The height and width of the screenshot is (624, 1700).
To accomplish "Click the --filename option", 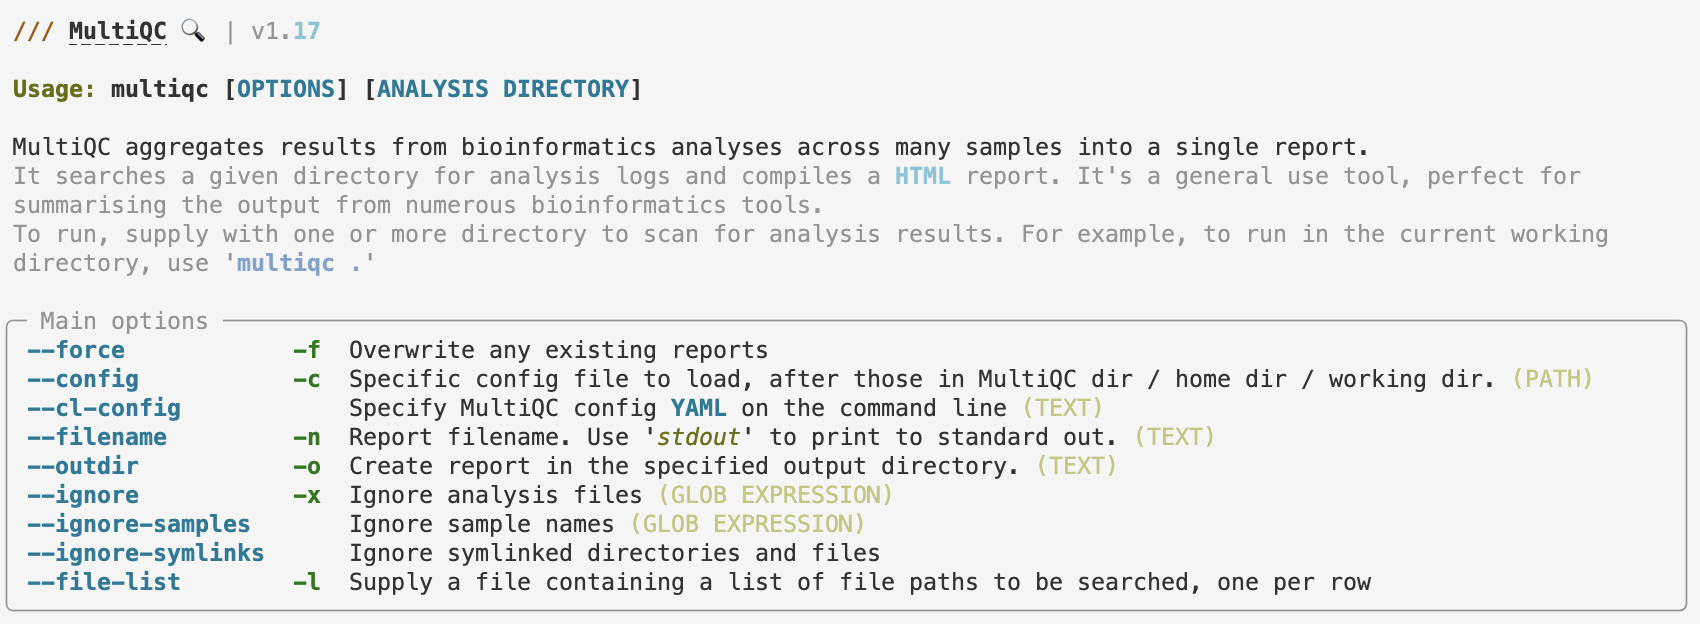I will click(97, 437).
